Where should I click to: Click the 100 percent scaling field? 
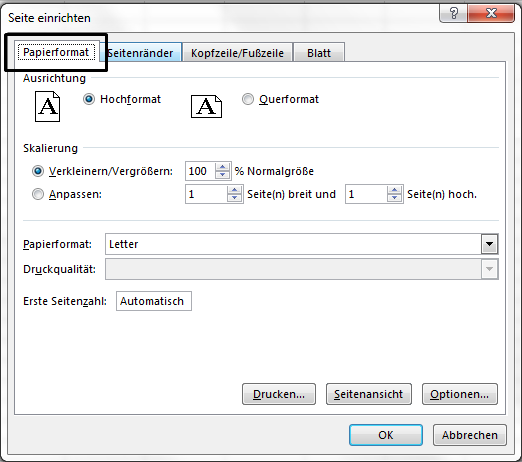click(x=200, y=171)
